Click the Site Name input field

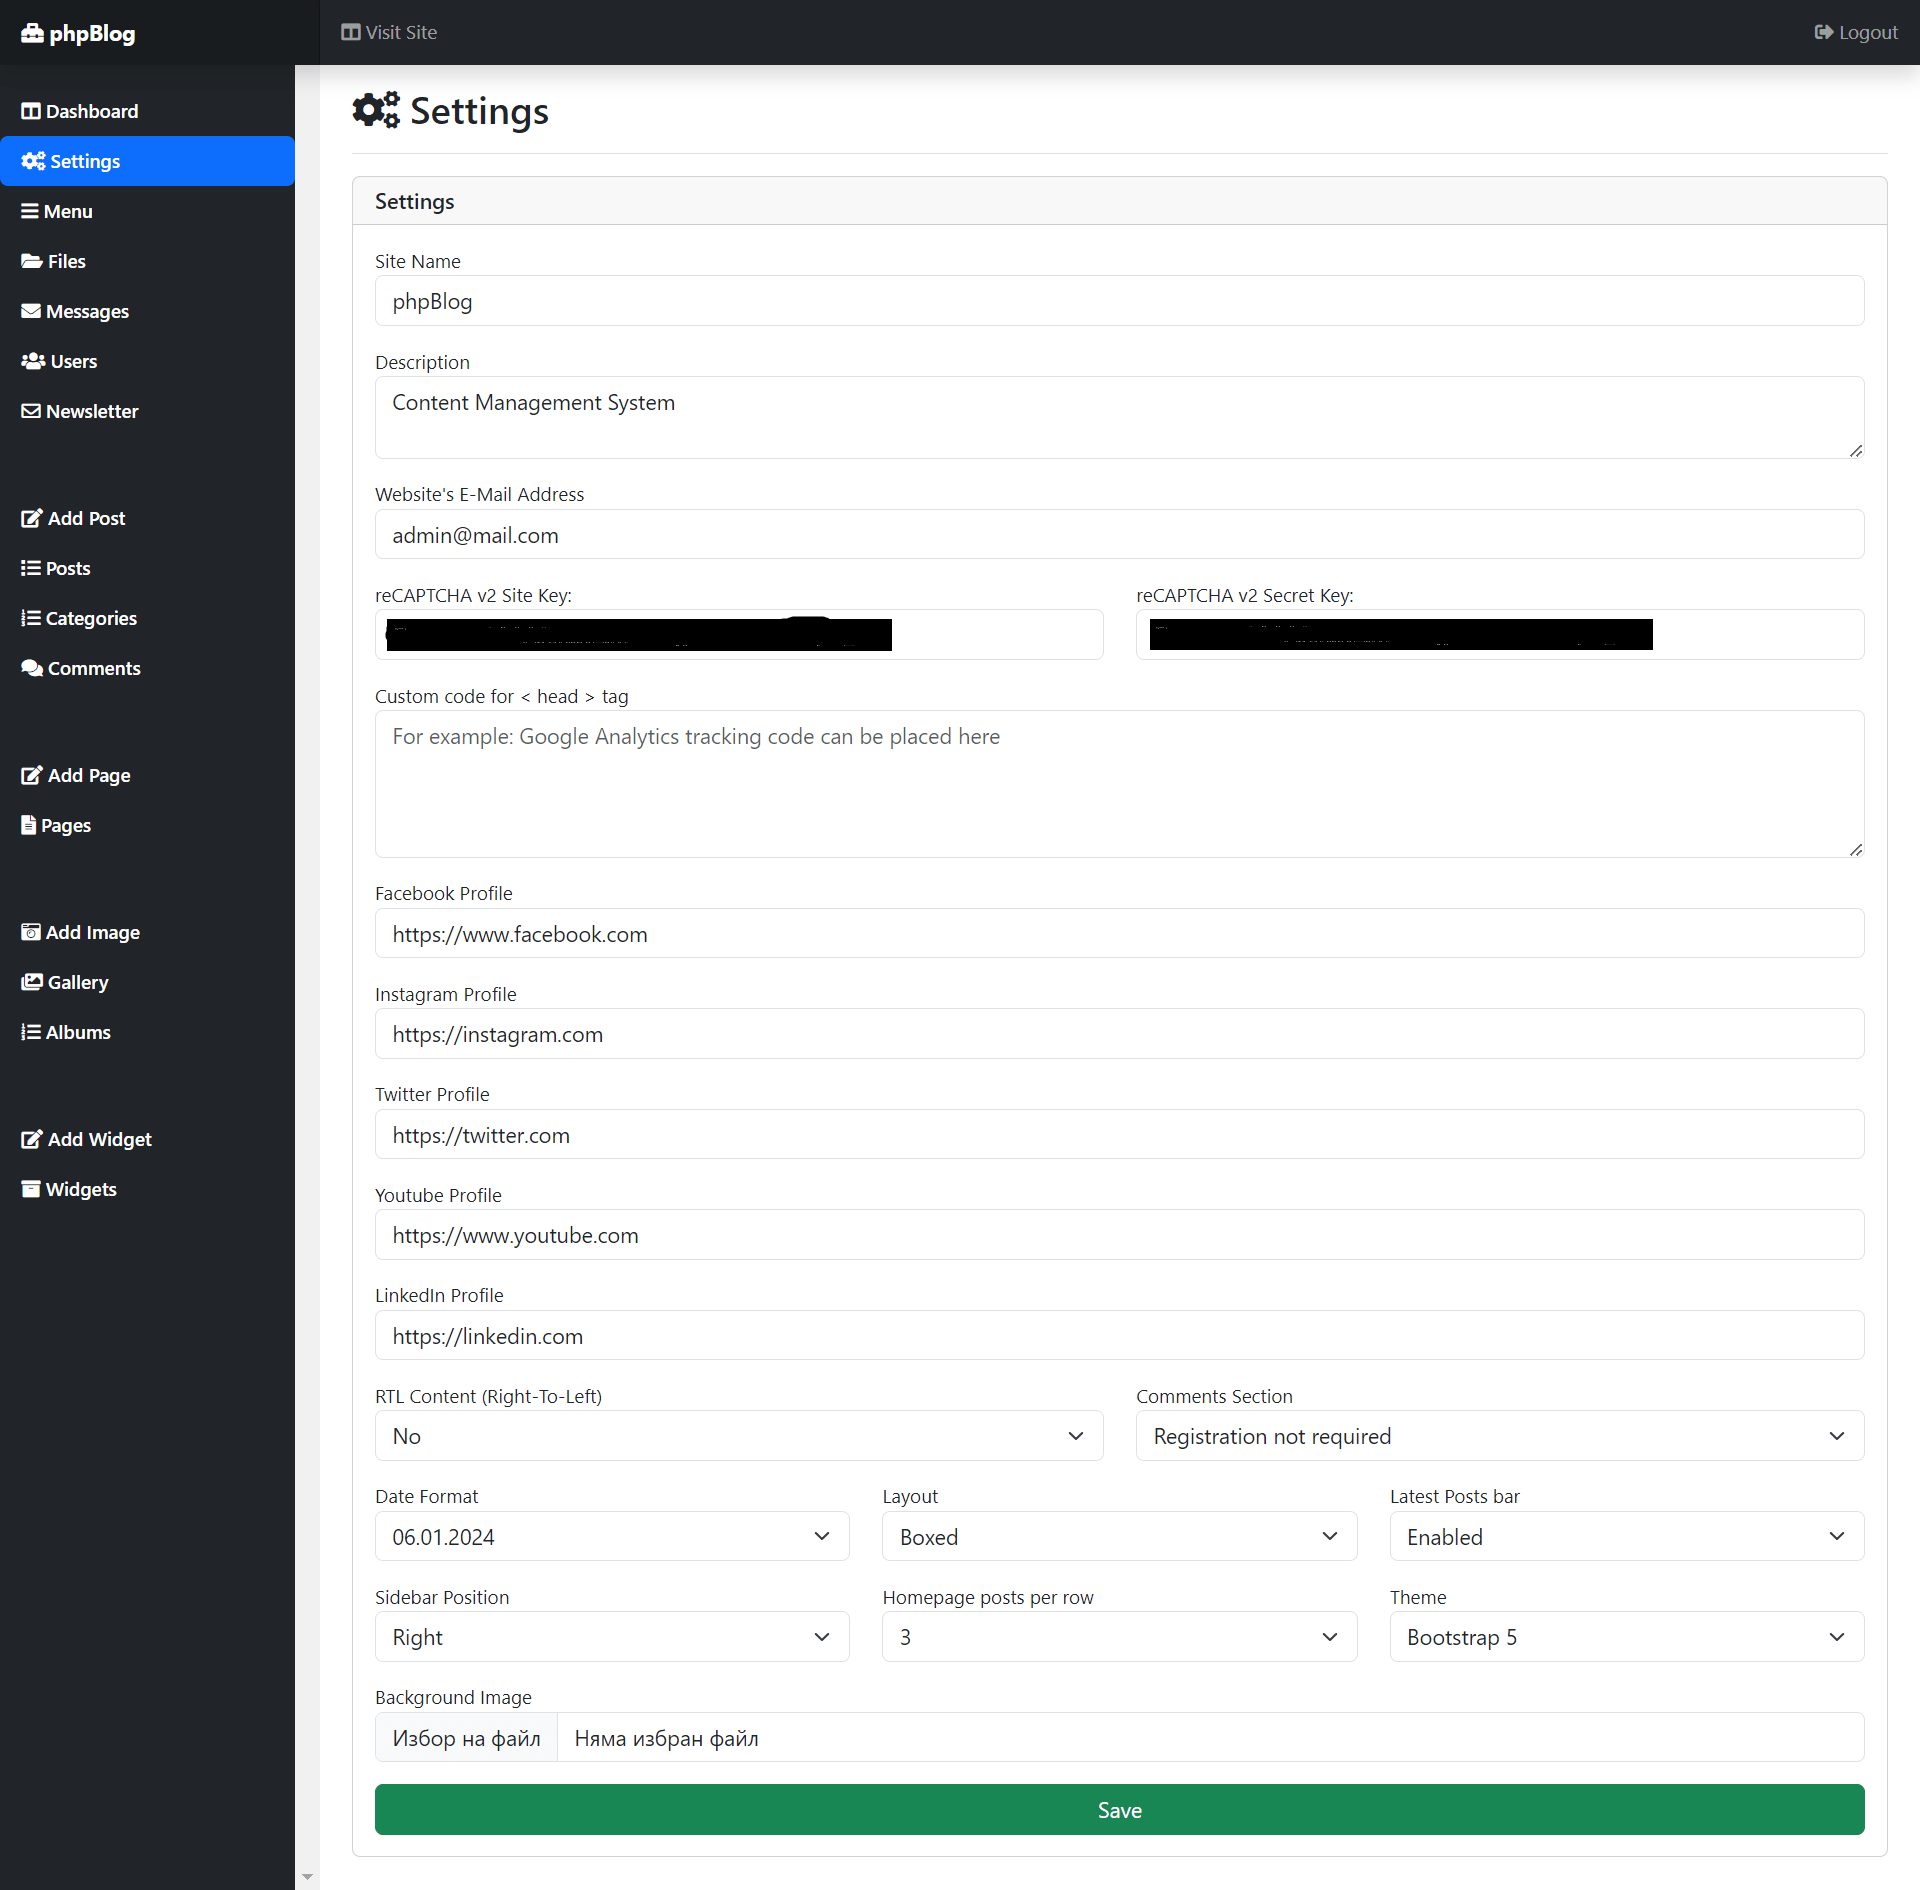coord(1118,301)
